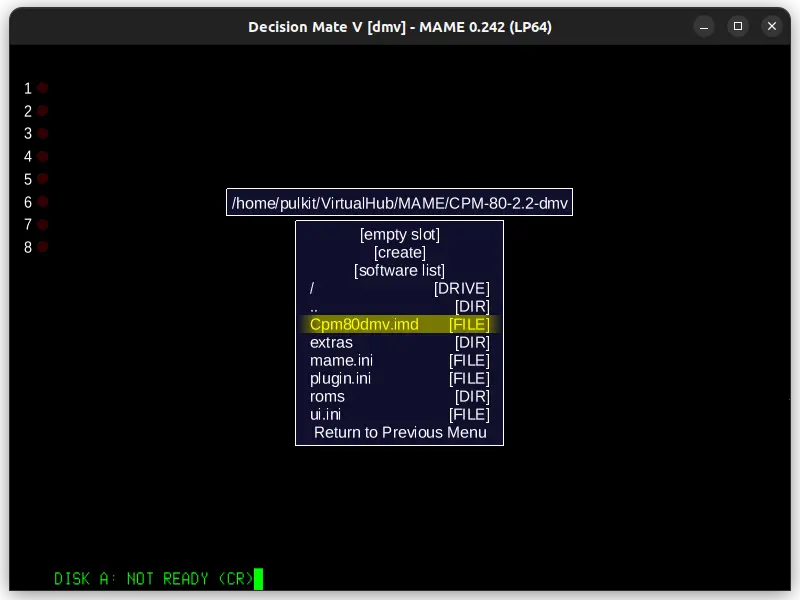Select the mame.ini file
The image size is (800, 600).
pos(399,360)
